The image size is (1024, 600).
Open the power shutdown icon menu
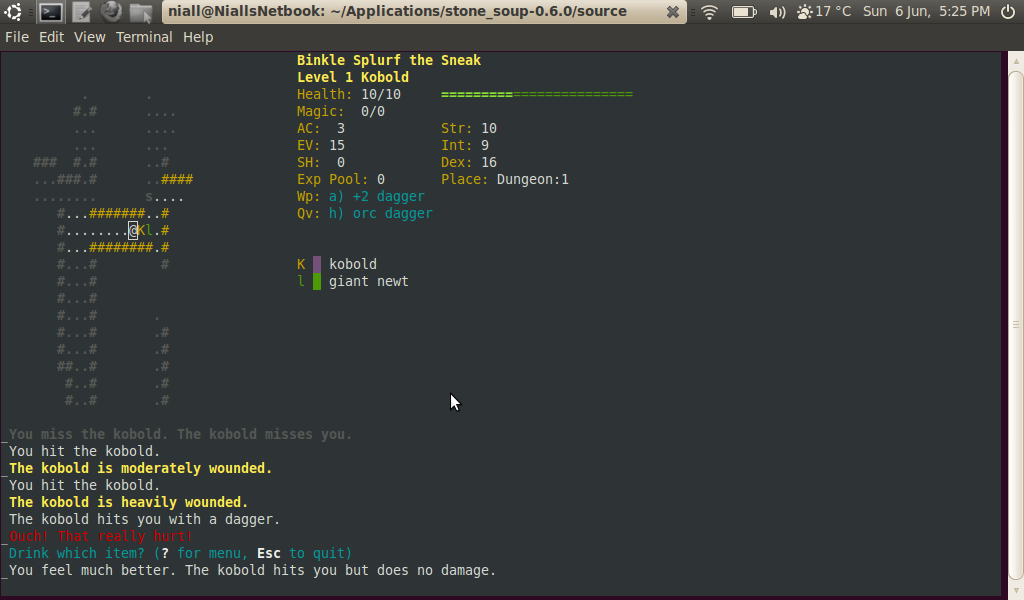click(x=1008, y=11)
